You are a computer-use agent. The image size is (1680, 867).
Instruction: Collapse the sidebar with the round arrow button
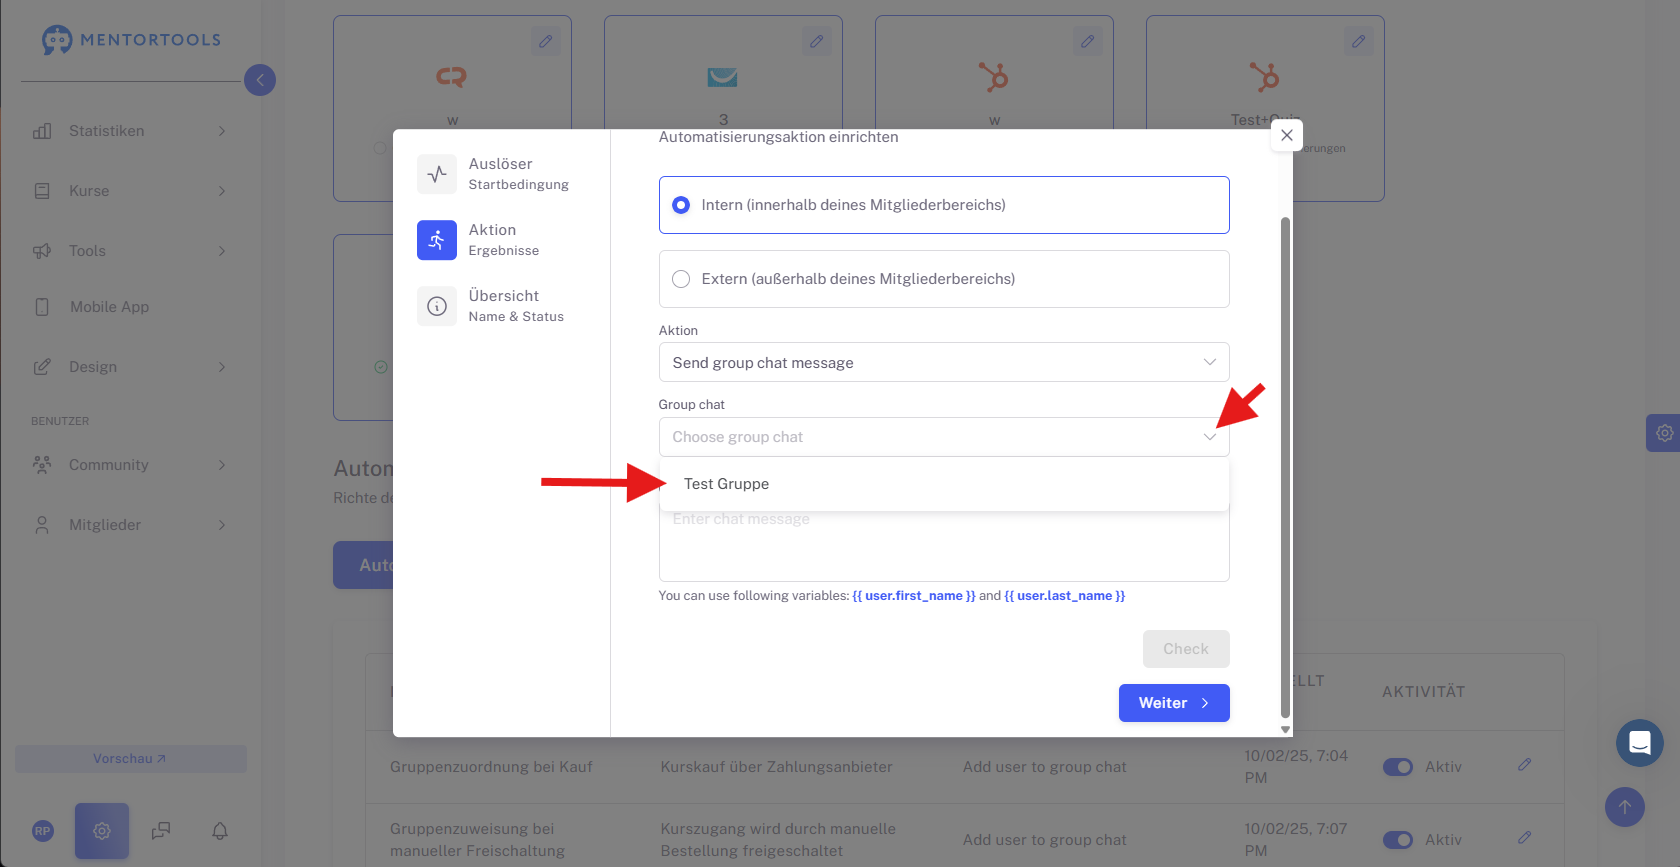click(260, 80)
